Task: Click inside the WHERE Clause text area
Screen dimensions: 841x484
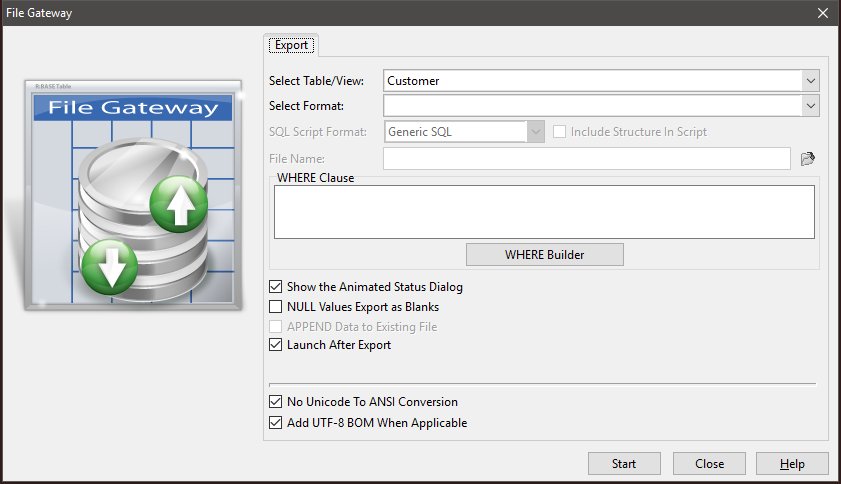Action: coord(544,211)
